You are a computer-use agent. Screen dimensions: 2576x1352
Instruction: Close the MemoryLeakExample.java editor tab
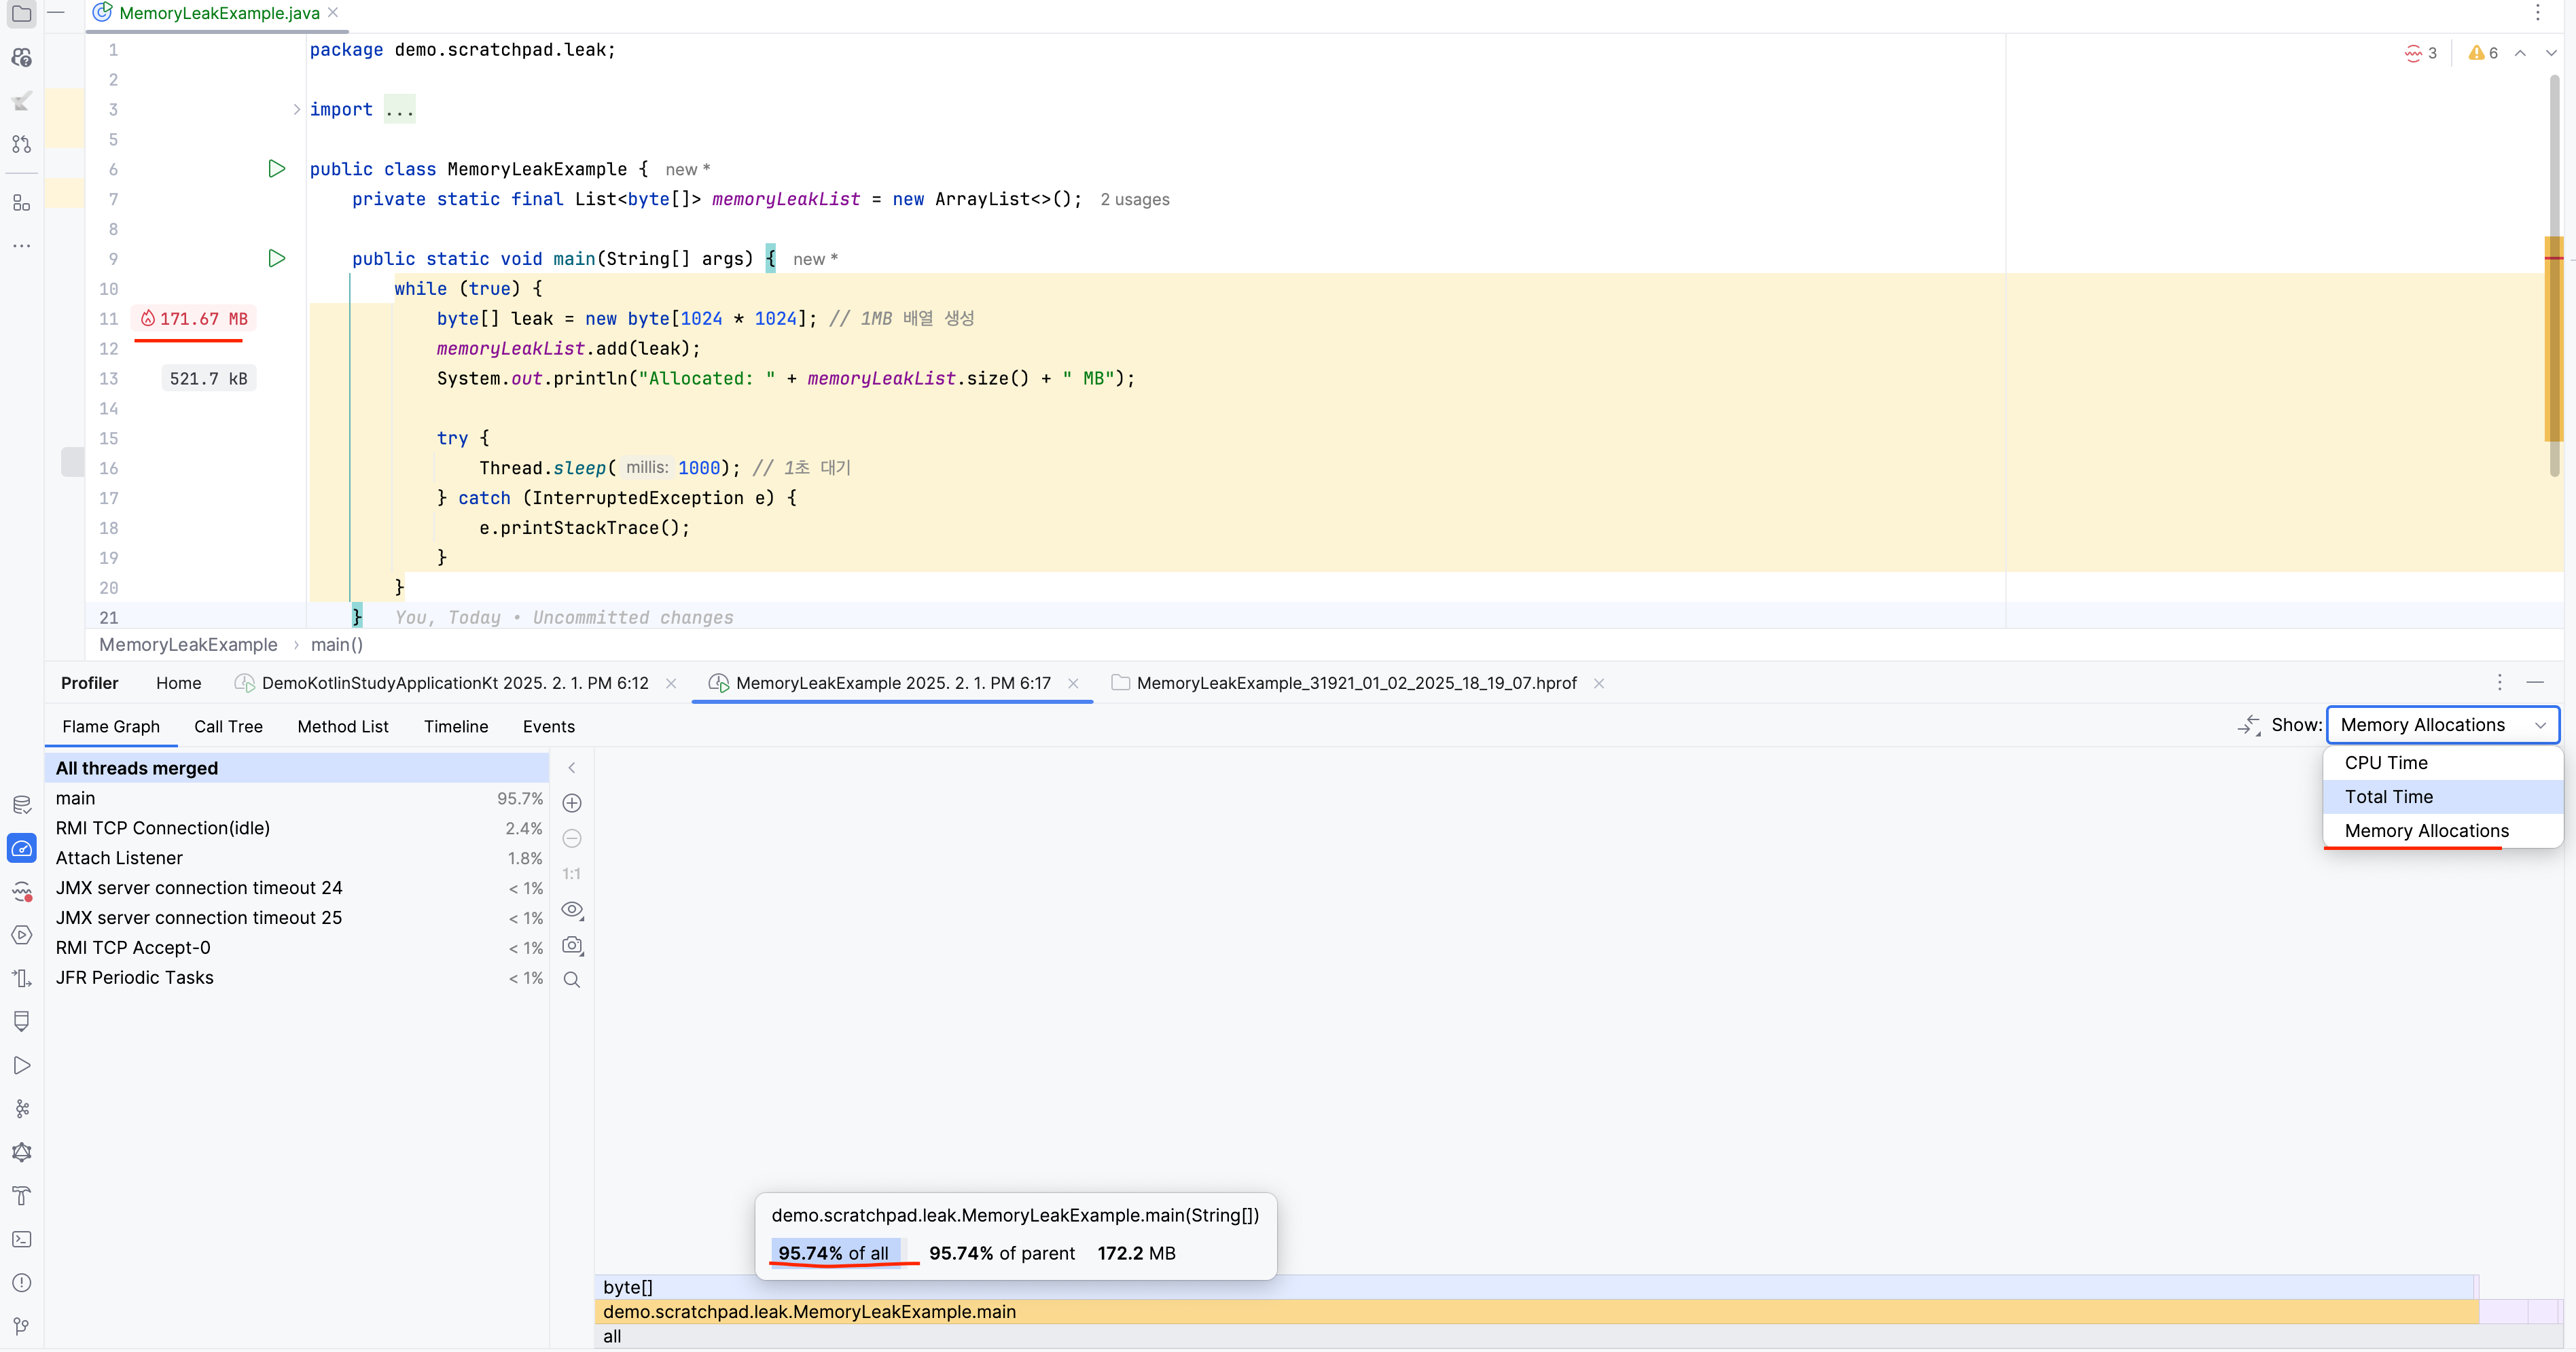point(333,12)
